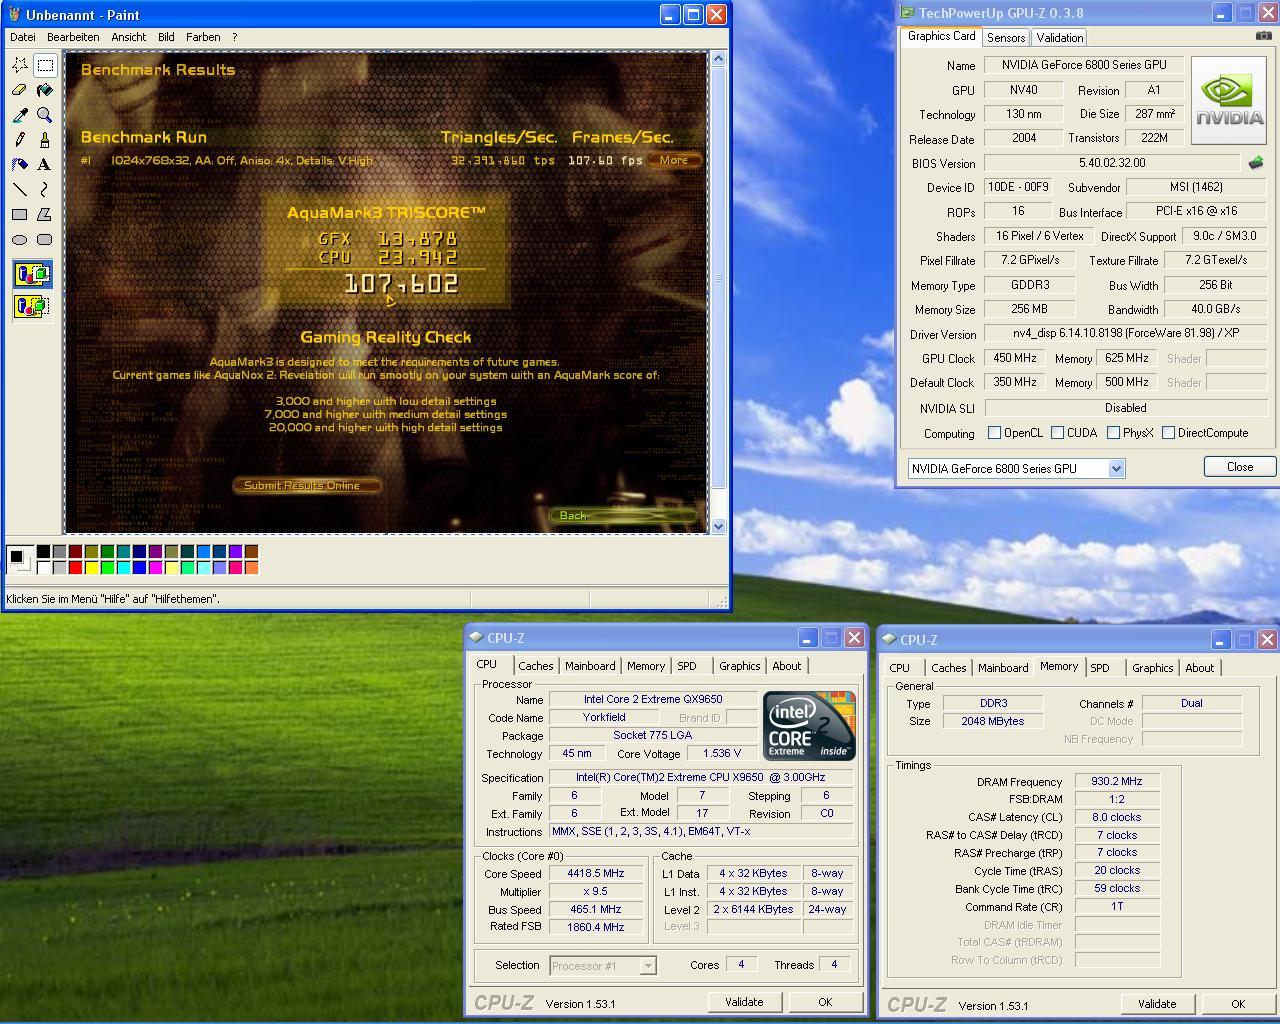Viewport: 1280px width, 1024px height.
Task: Enable the OpenCL checkbox in GPU-Z
Action: [994, 433]
